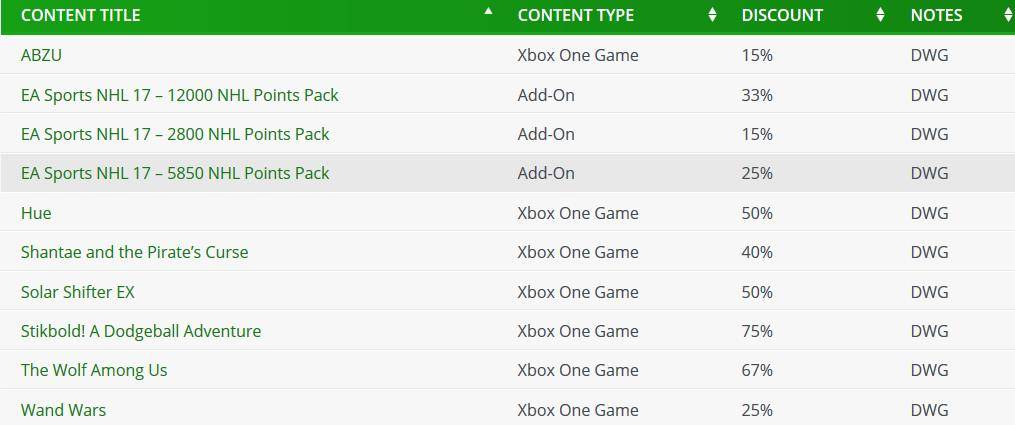The width and height of the screenshot is (1015, 425).
Task: Select the Content Type column header
Action: 575,15
